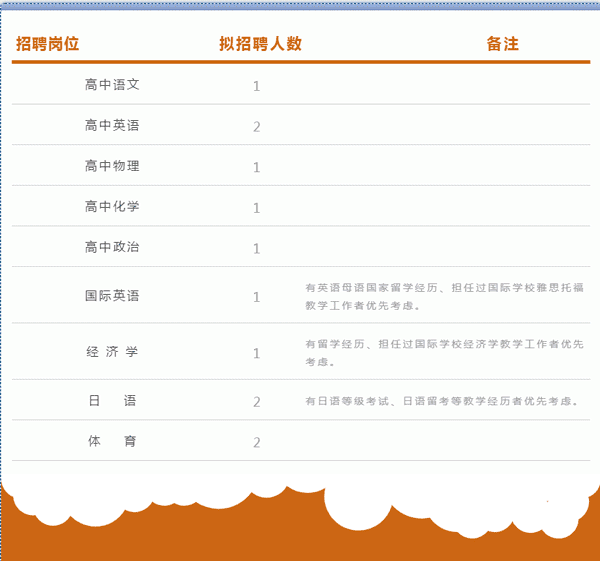Click the headcount number in 体育 row
This screenshot has width=600, height=561.
[257, 443]
